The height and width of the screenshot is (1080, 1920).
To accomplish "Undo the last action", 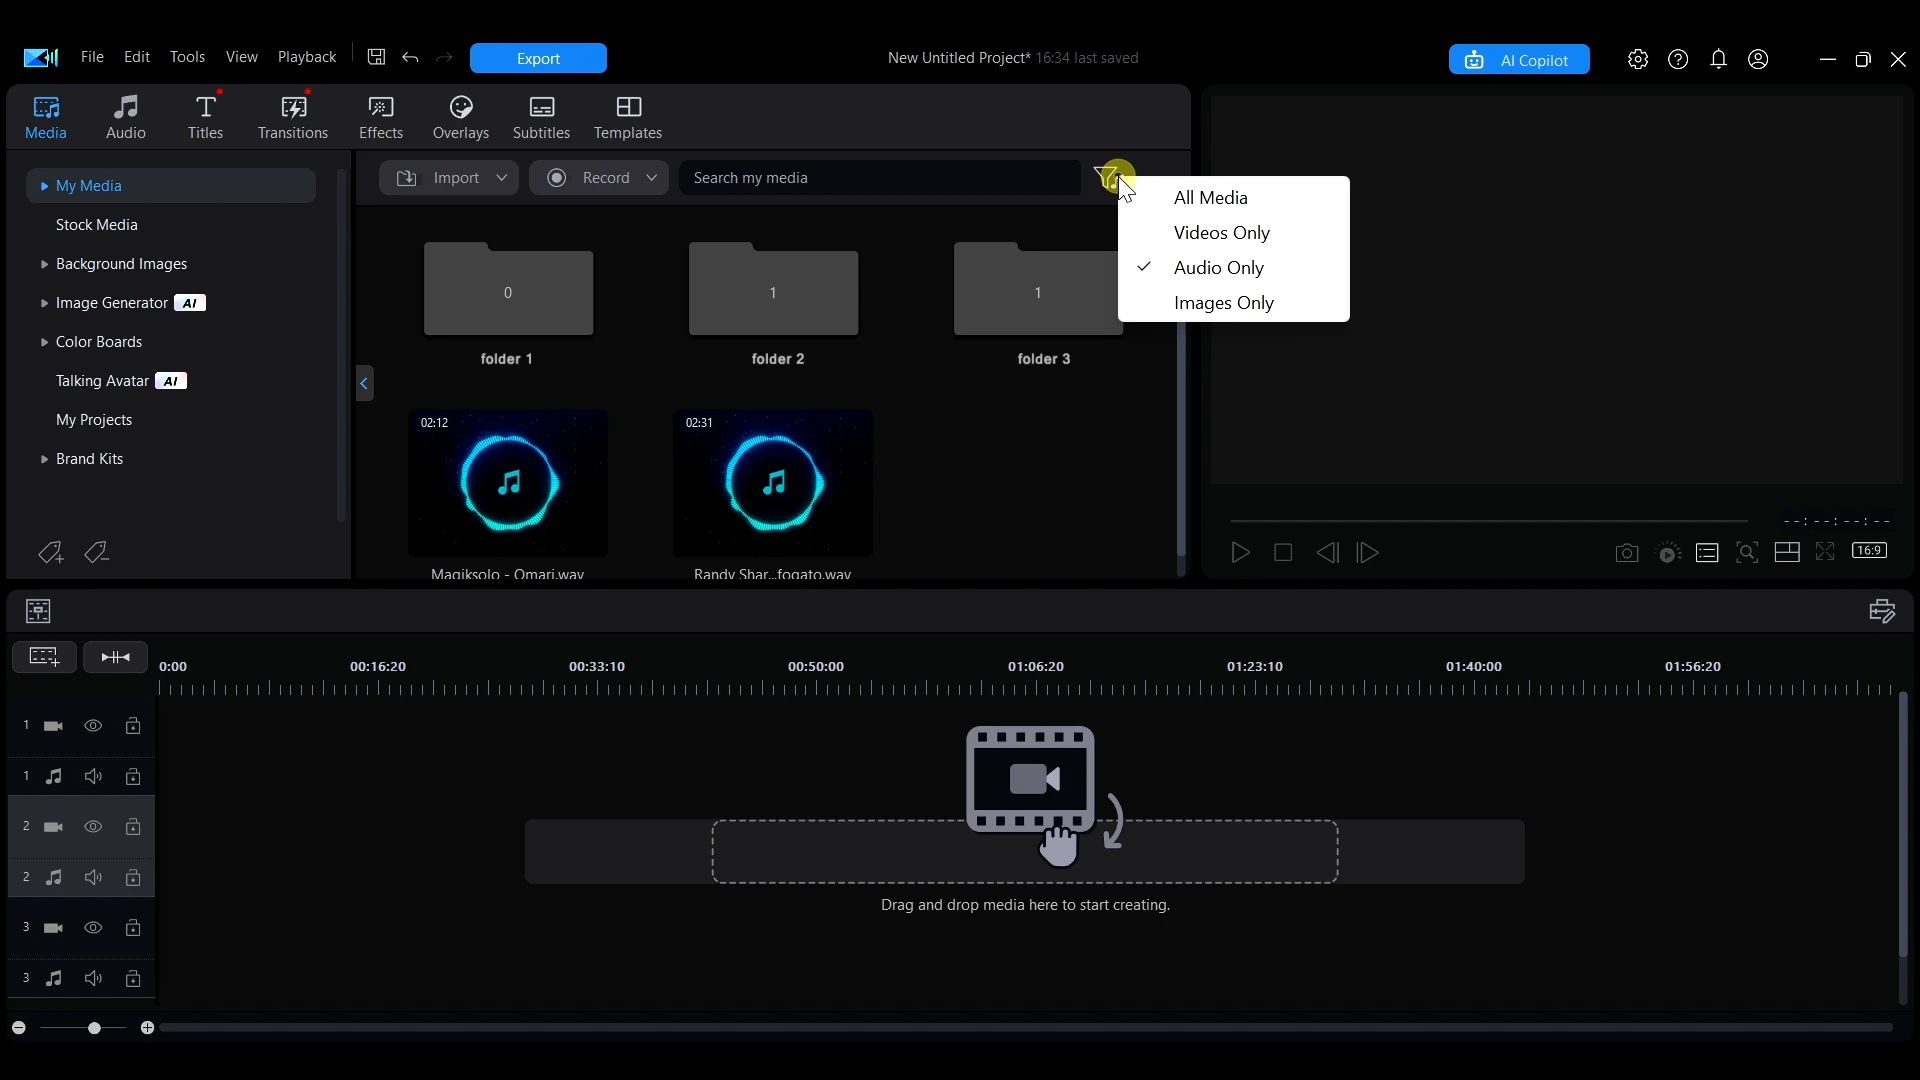I will click(410, 58).
